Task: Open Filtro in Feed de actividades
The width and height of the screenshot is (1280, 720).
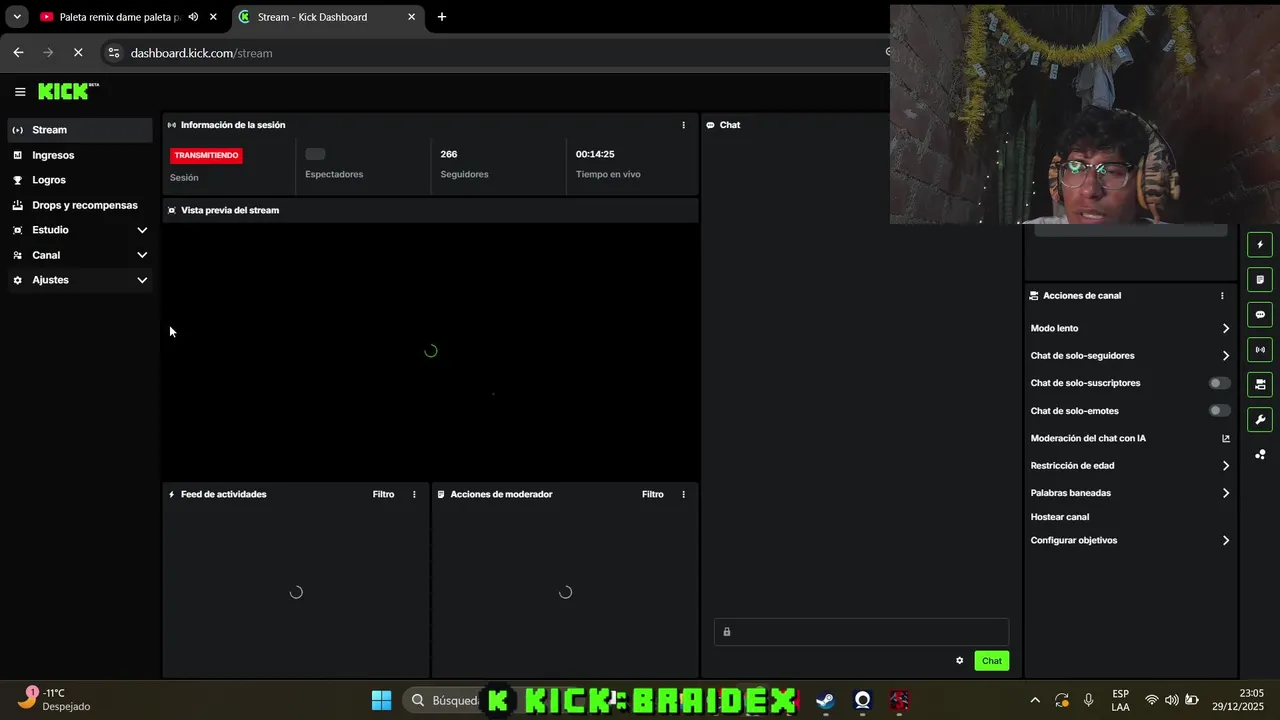Action: pos(384,494)
